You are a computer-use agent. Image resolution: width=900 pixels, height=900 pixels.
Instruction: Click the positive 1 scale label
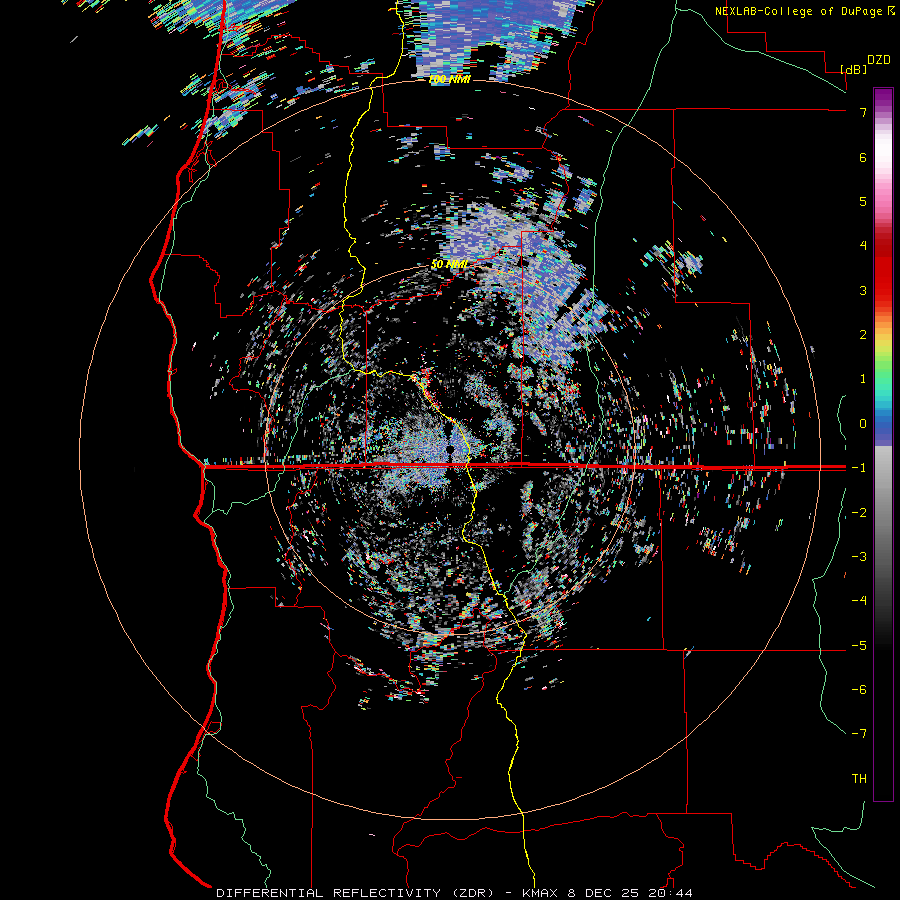click(x=863, y=378)
